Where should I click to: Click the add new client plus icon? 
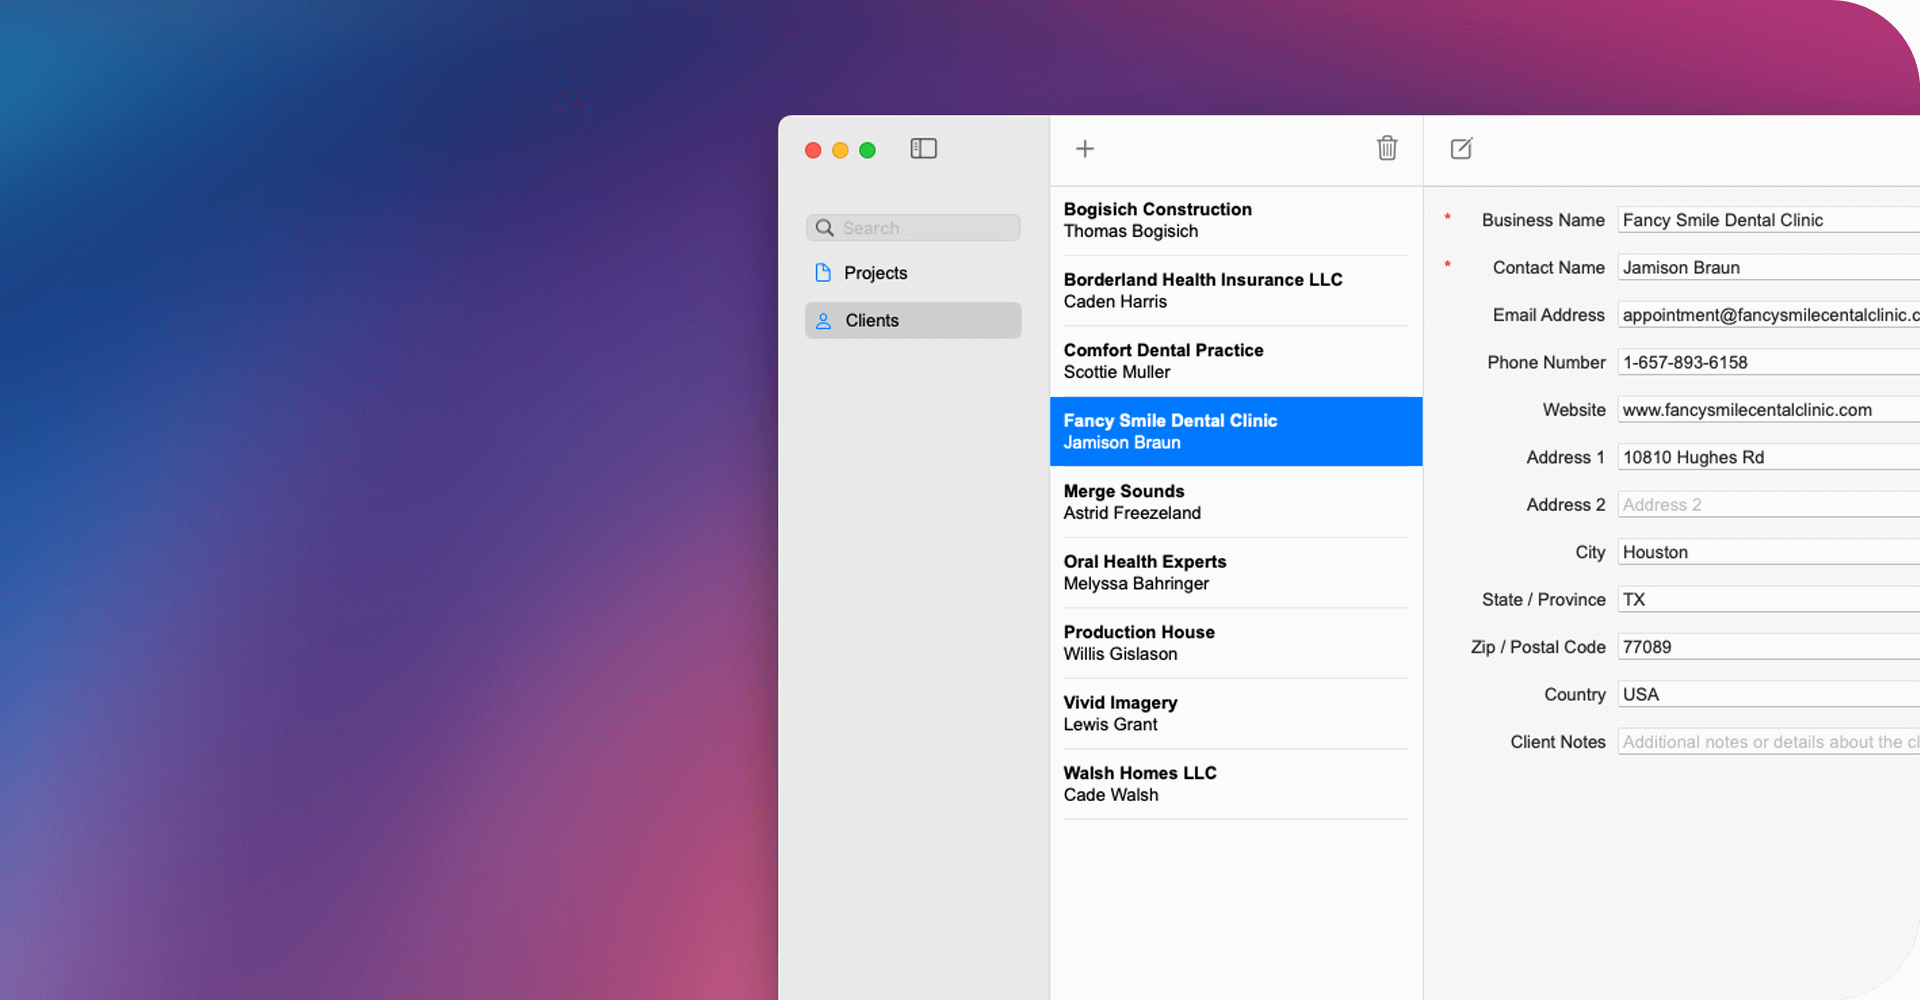(1084, 148)
